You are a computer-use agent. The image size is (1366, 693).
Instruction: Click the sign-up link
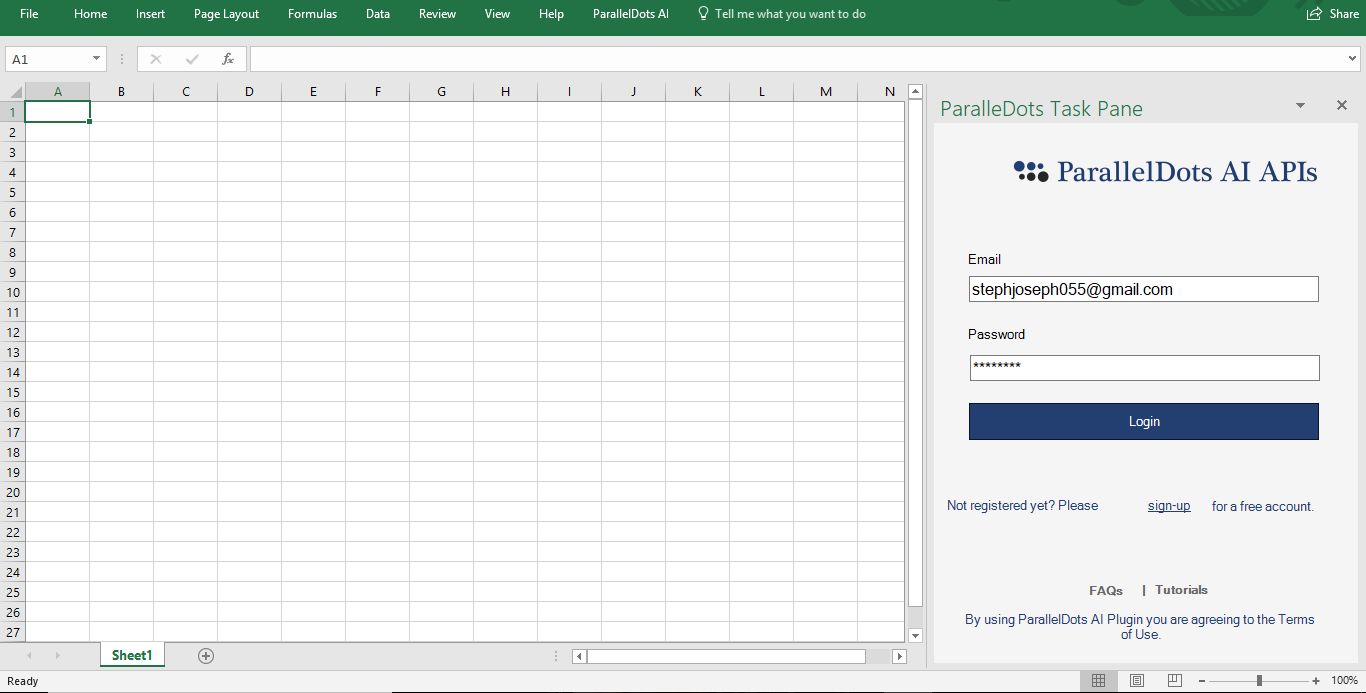point(1169,506)
